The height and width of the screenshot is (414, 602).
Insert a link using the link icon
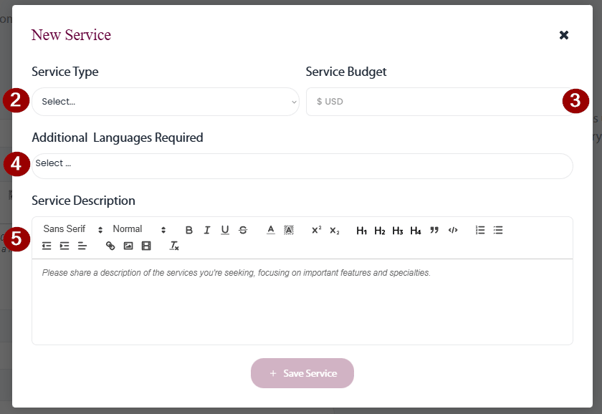(x=110, y=246)
